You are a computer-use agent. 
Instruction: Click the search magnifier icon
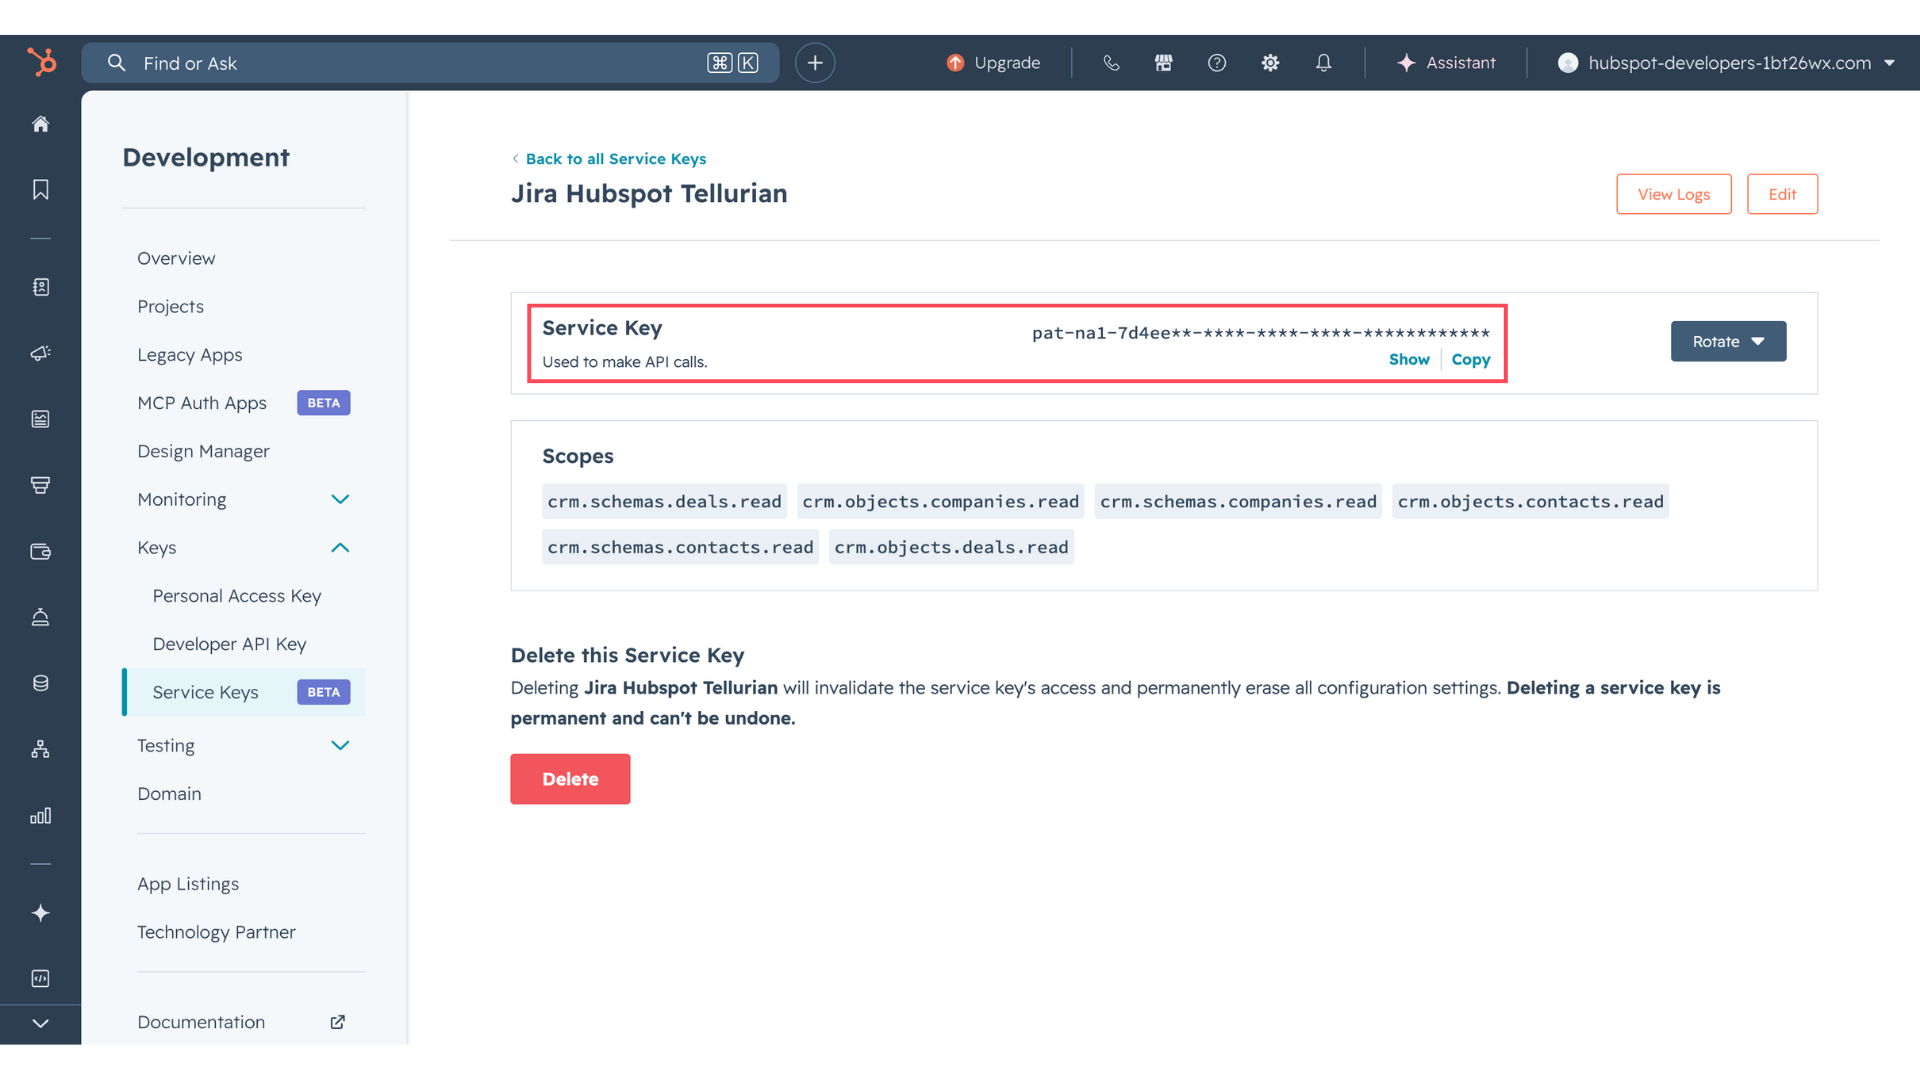[x=117, y=63]
